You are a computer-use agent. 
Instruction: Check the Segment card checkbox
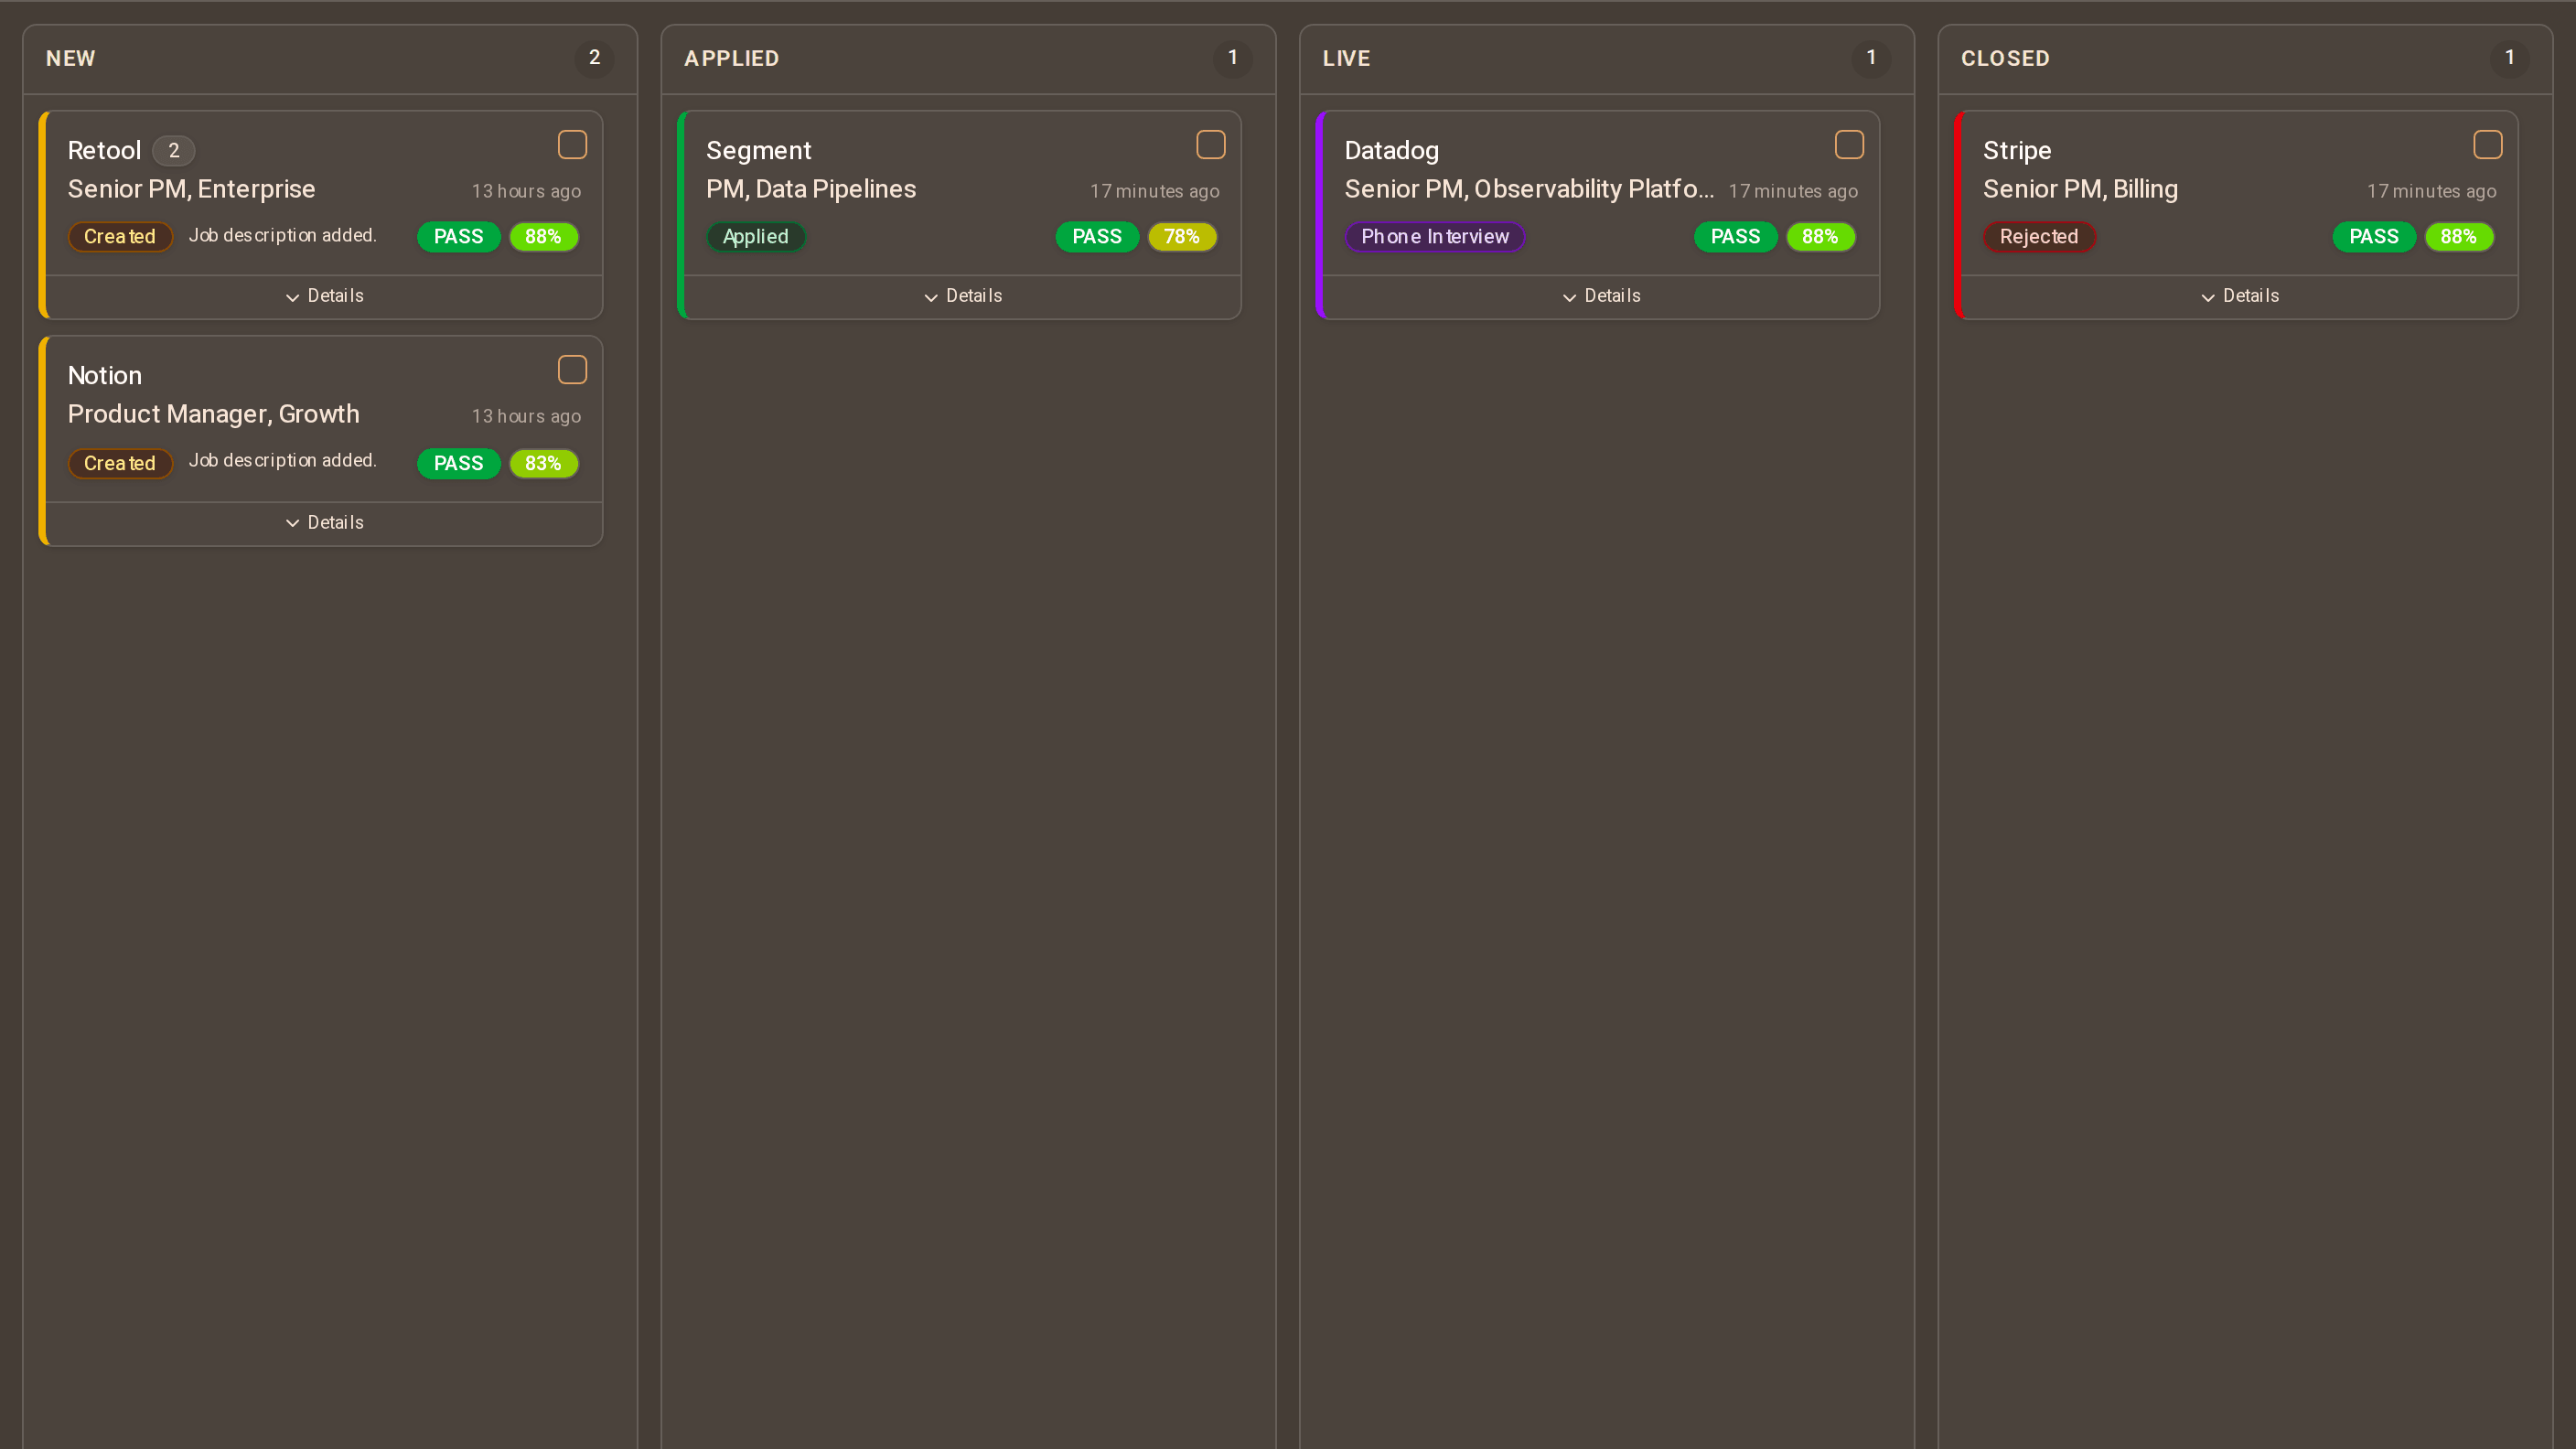point(1211,145)
